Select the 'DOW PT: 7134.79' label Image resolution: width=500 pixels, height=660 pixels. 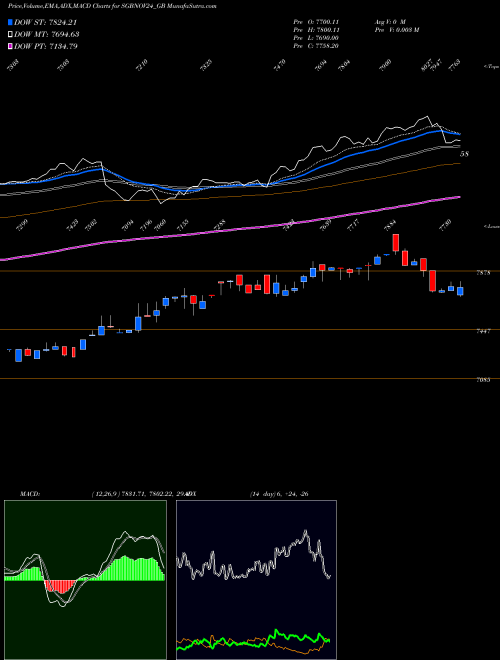pos(45,46)
